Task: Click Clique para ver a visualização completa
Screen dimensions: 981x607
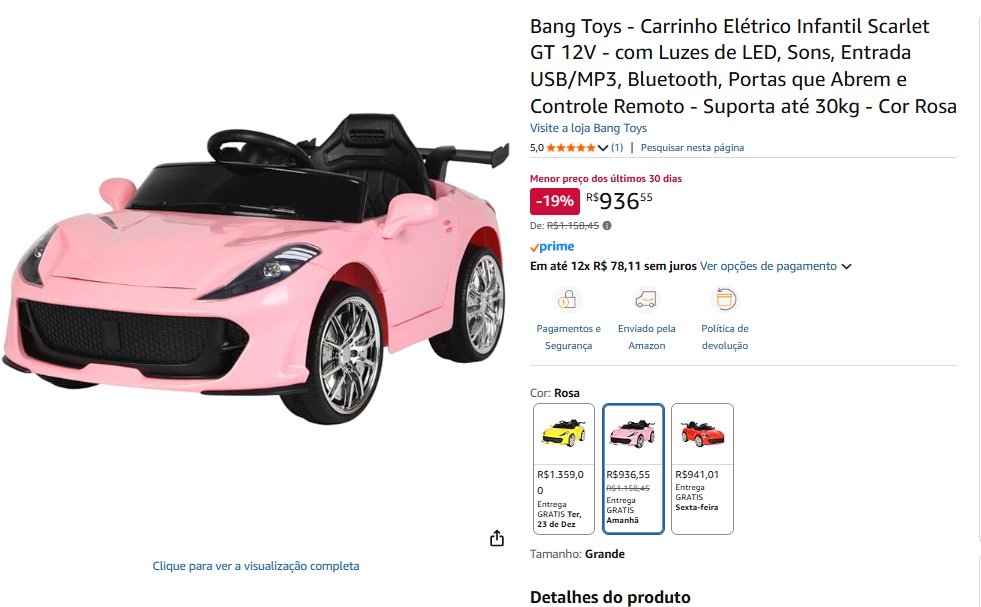Action: (x=256, y=566)
